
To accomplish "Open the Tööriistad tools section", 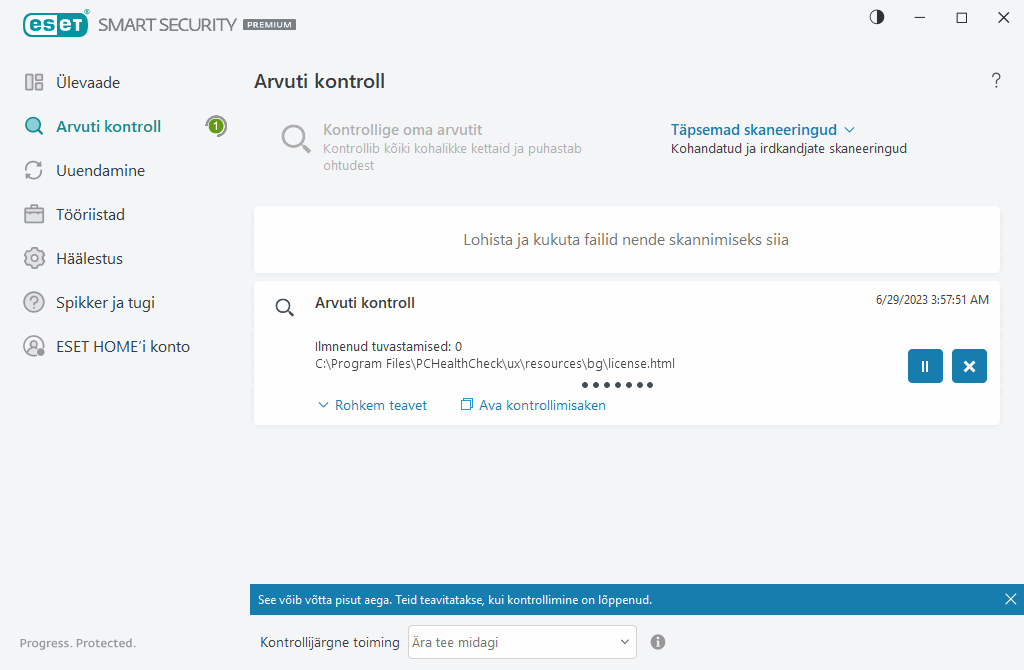I will click(x=90, y=215).
